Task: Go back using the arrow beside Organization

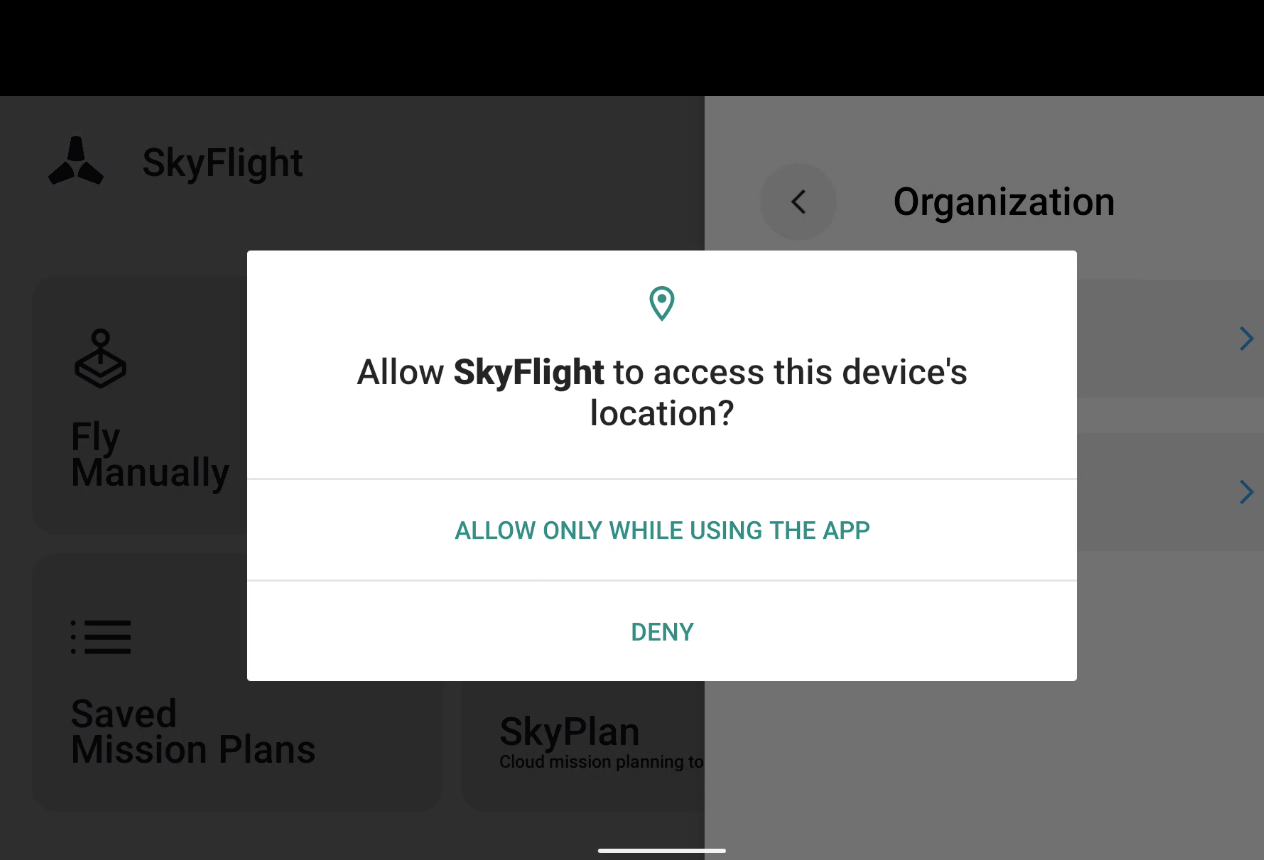Action: click(x=798, y=202)
